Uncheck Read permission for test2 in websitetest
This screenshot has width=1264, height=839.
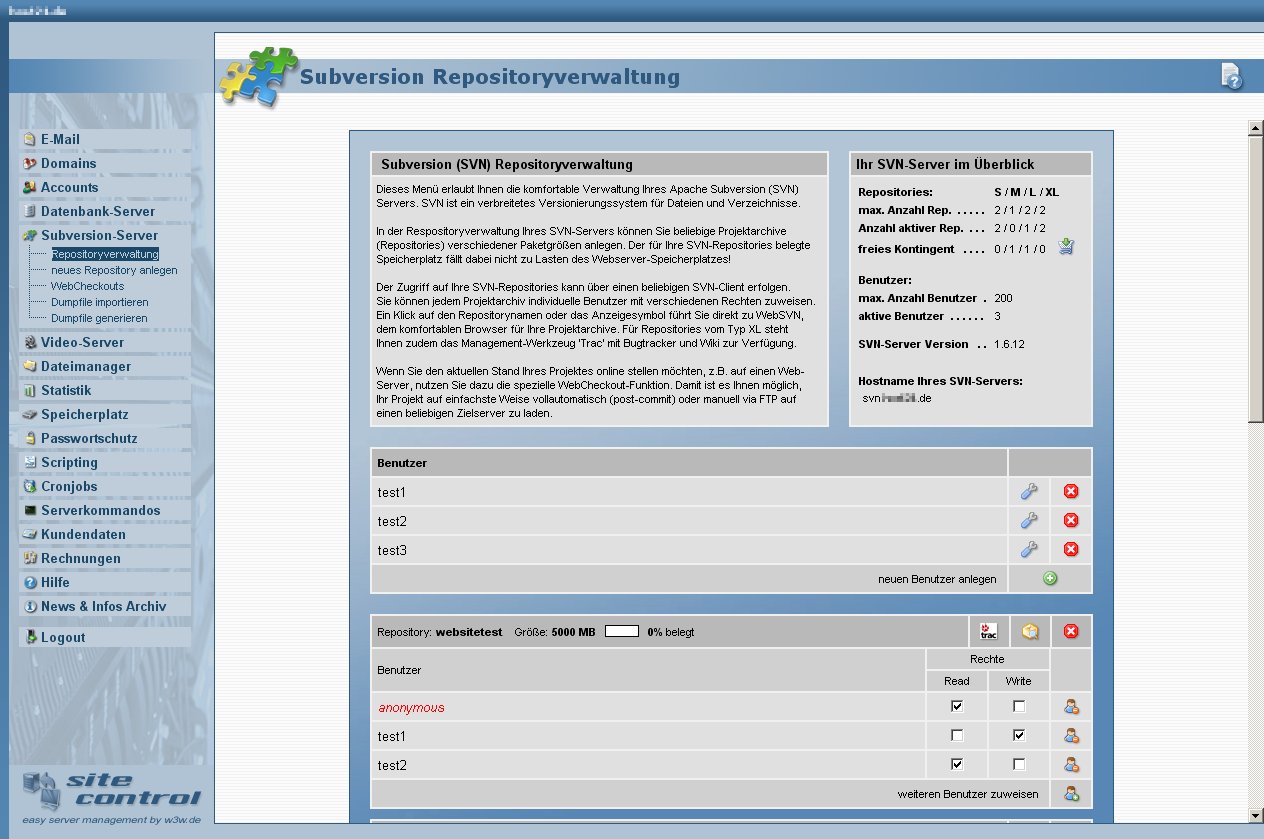point(957,765)
